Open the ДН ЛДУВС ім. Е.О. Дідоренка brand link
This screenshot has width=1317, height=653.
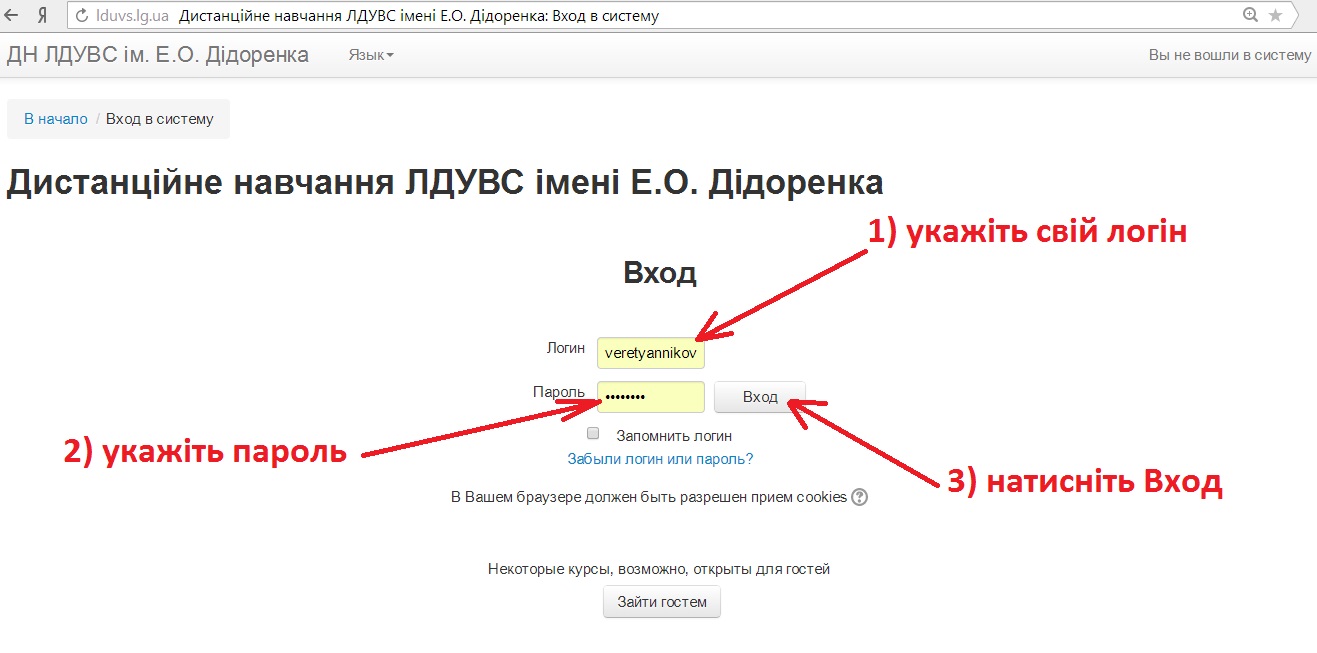pos(158,55)
